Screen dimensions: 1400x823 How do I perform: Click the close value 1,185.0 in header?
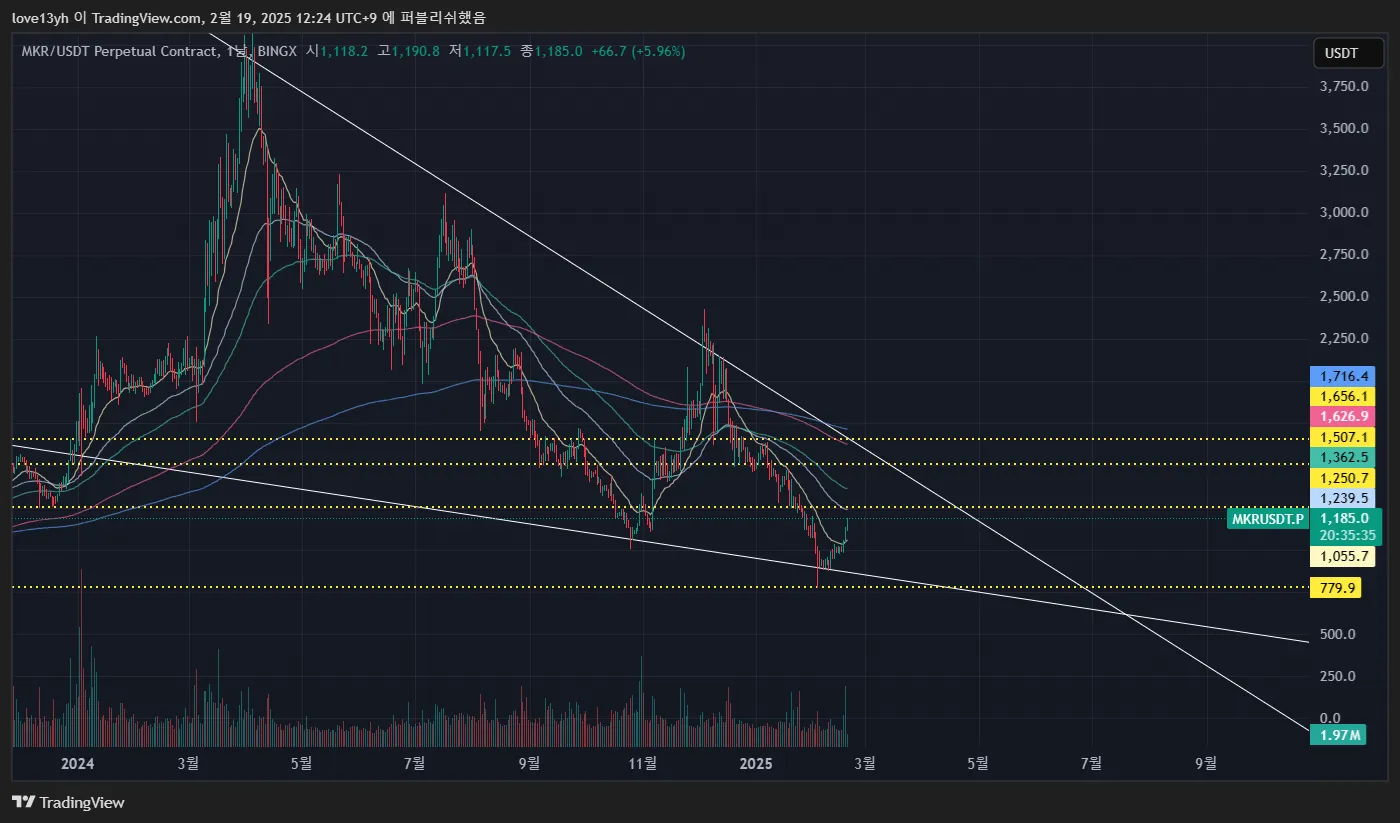click(559, 51)
